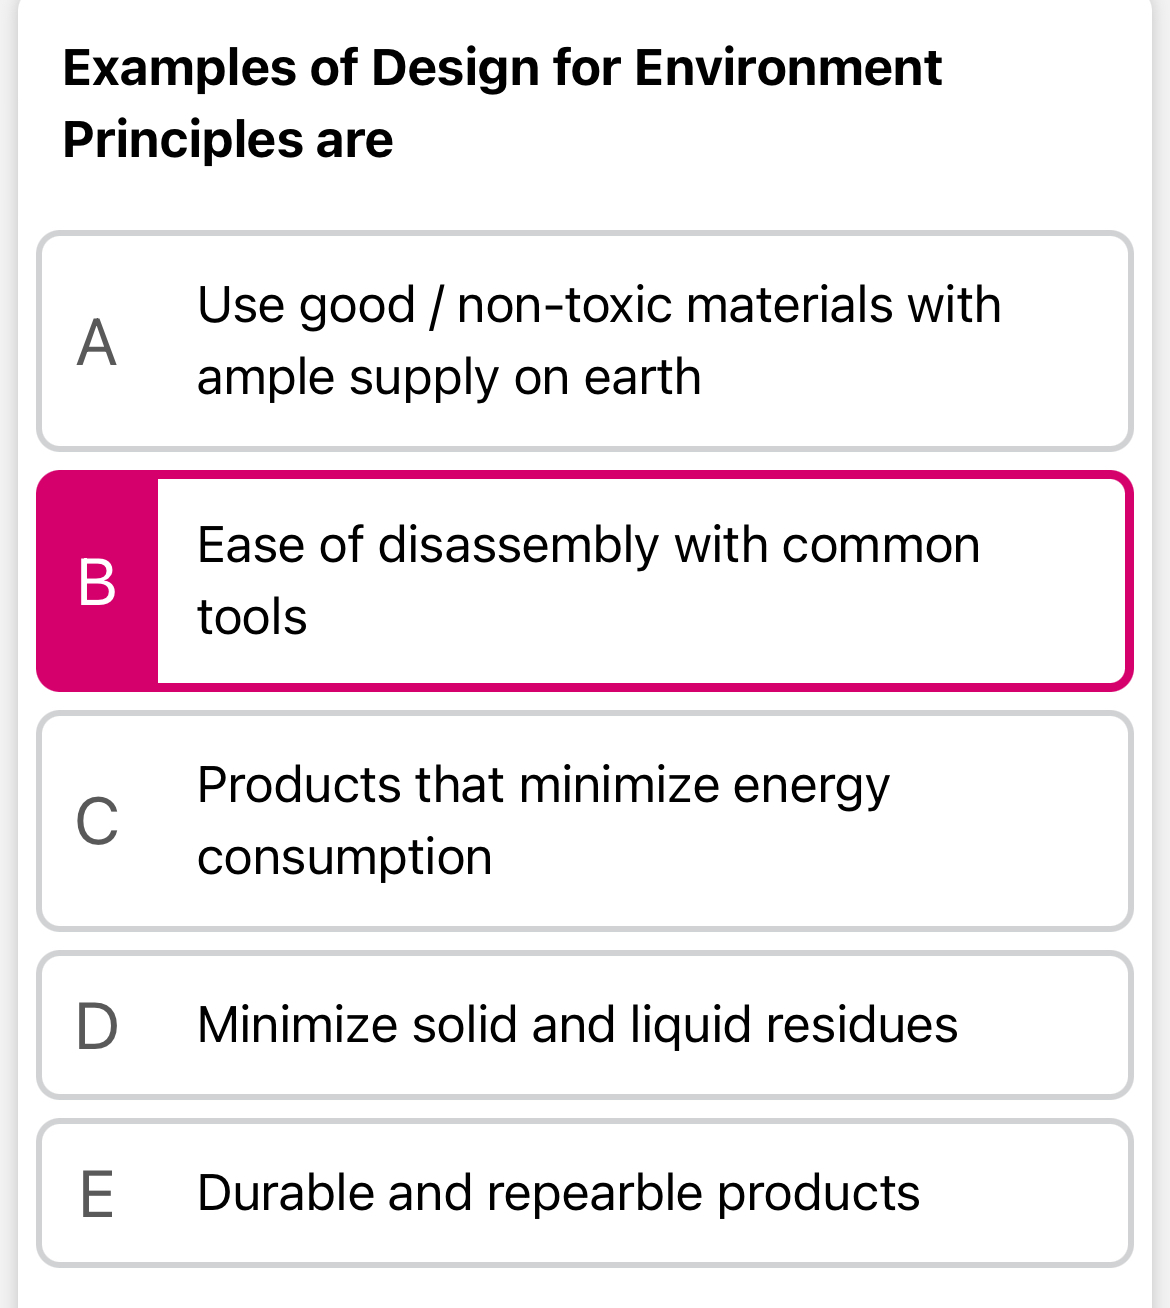This screenshot has height=1308, width=1170.
Task: Click the letter badge D
Action: (x=97, y=1025)
